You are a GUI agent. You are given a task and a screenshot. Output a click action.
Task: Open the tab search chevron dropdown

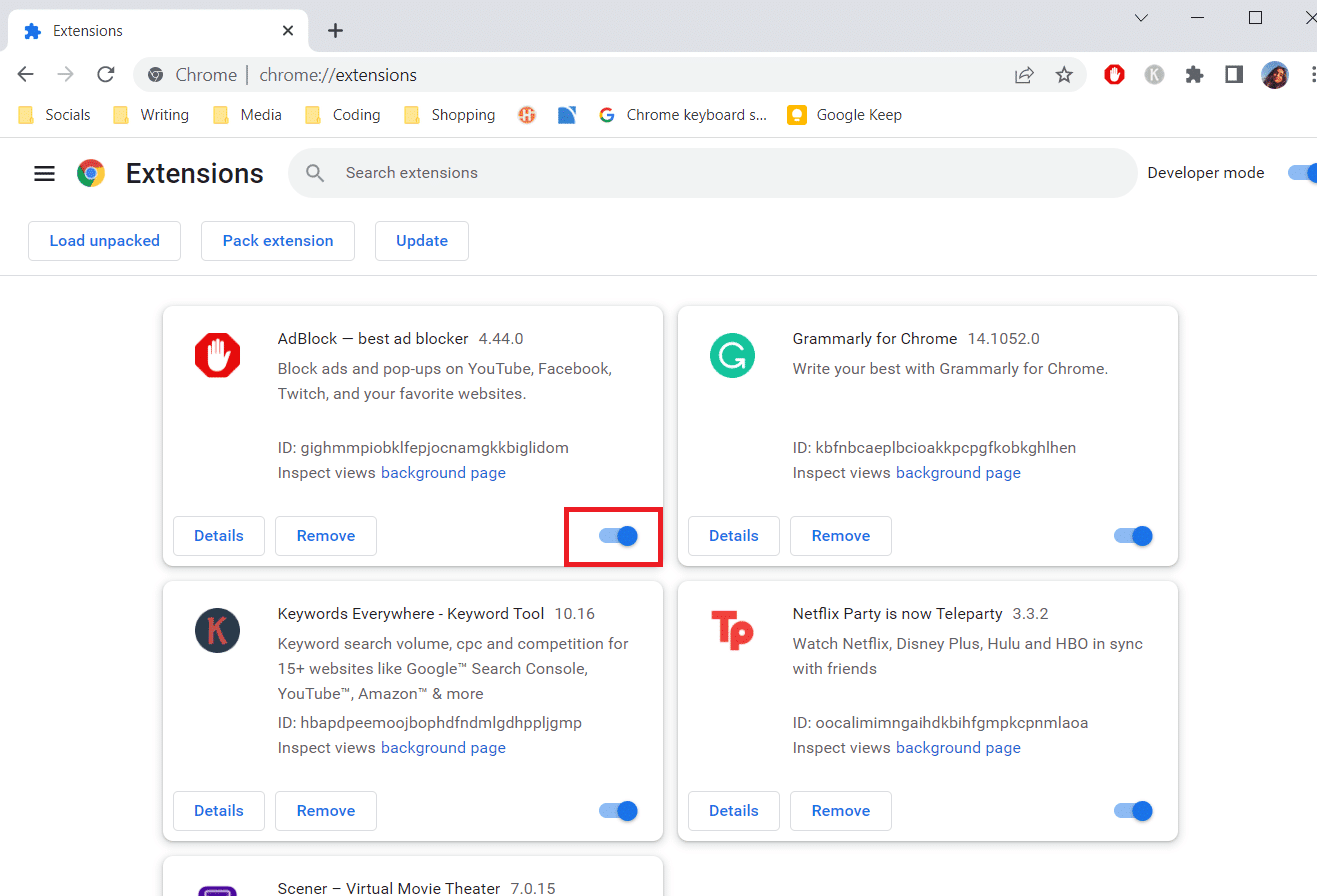point(1141,17)
